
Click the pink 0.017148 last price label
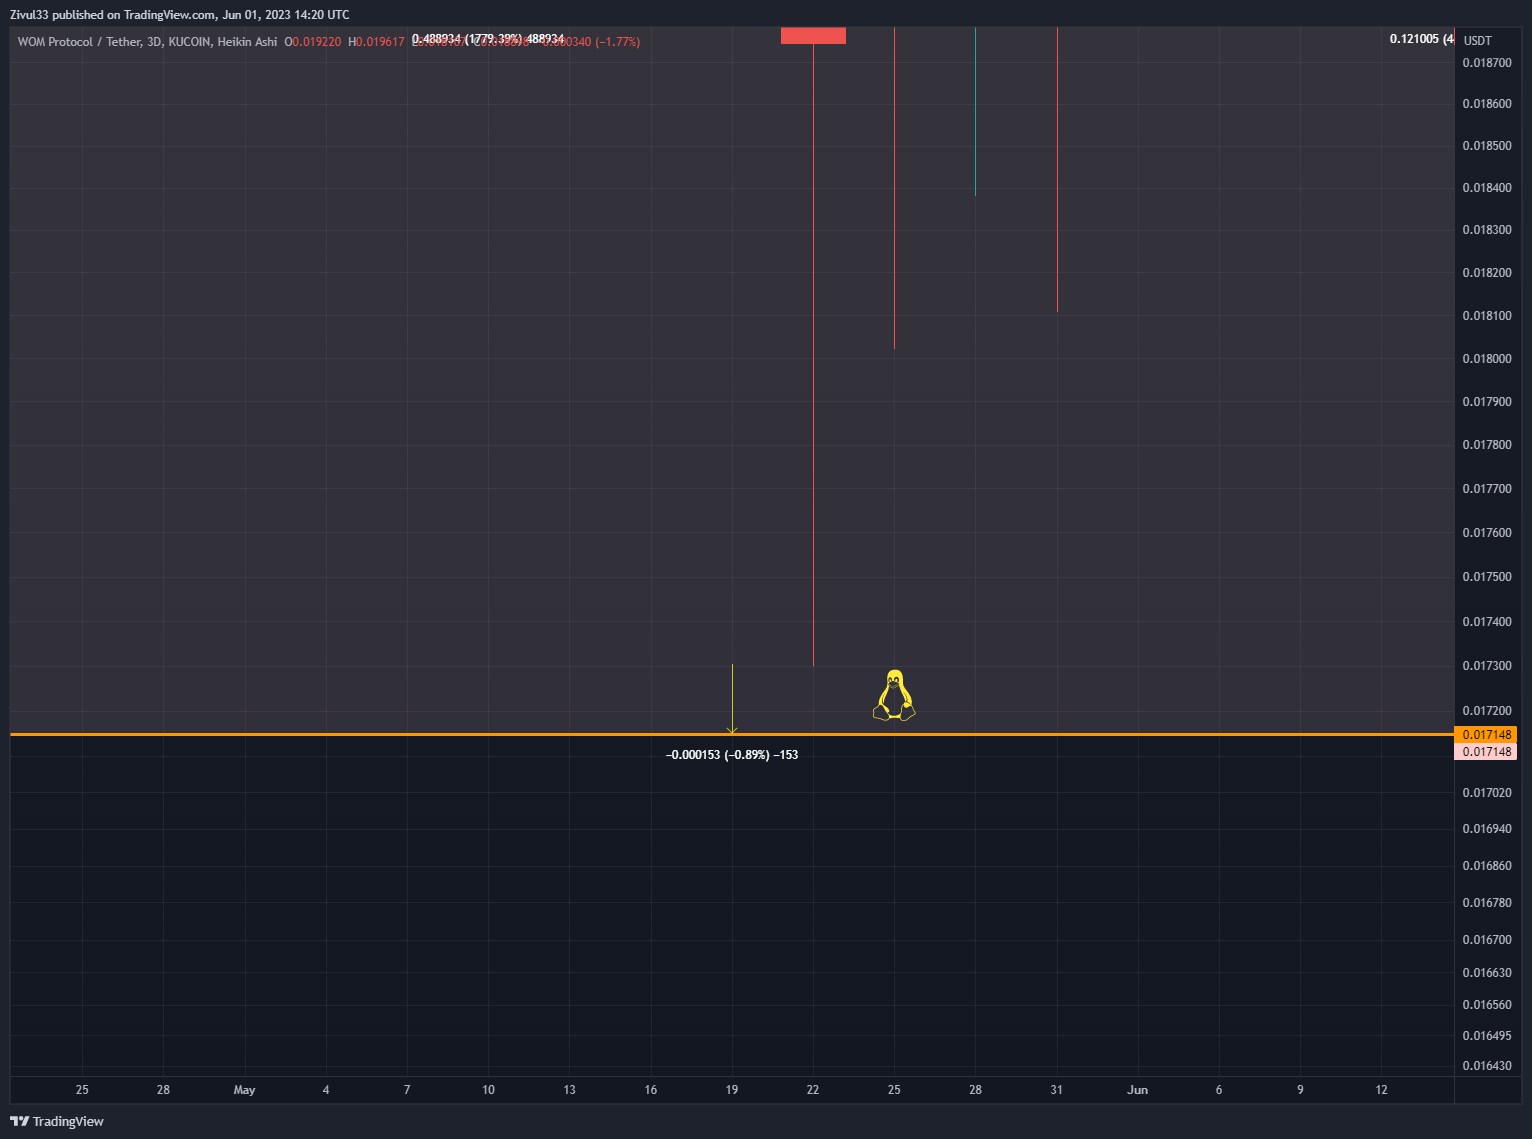1486,752
